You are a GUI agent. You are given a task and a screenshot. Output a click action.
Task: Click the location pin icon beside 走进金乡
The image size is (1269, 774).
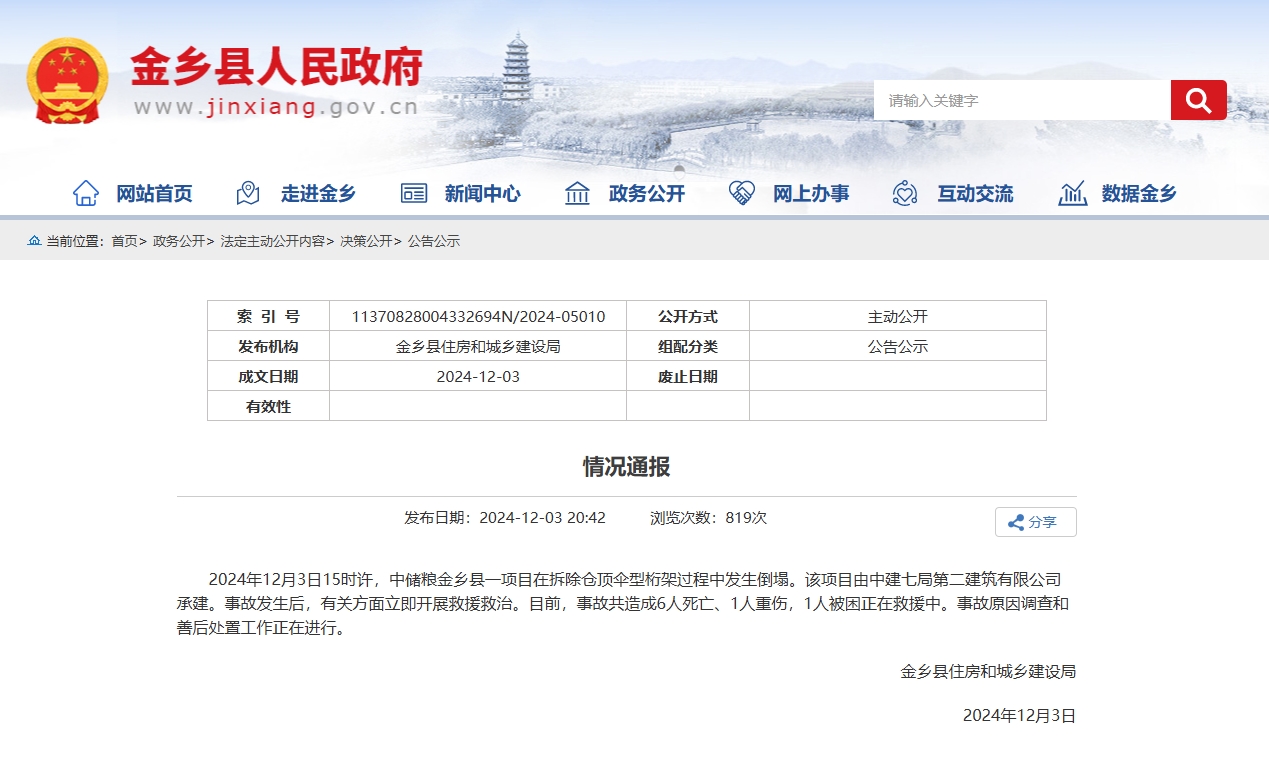click(x=247, y=193)
